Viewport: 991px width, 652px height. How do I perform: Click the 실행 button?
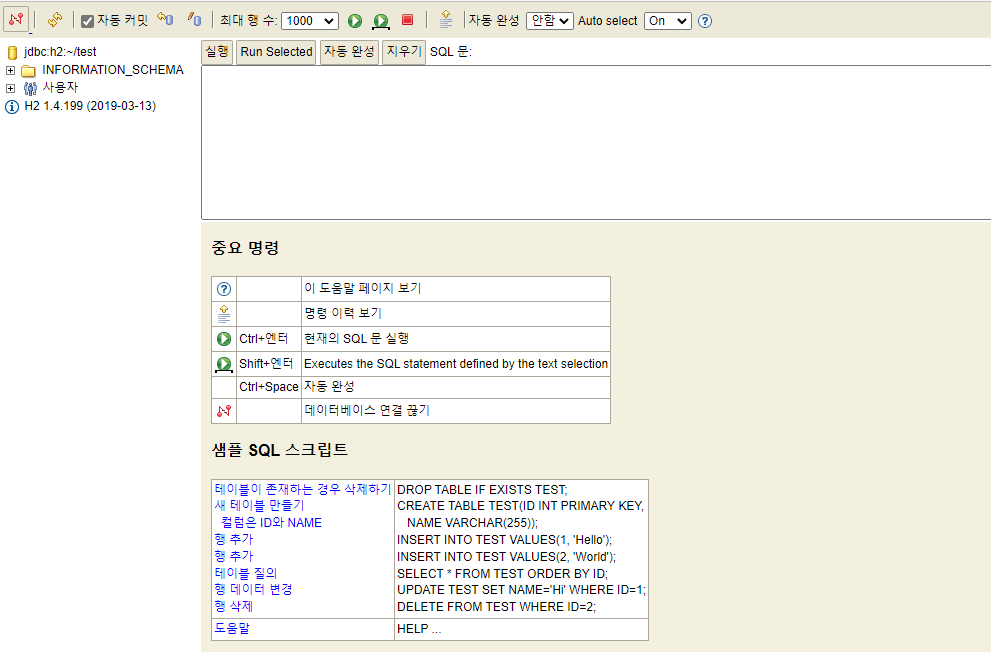click(x=217, y=52)
